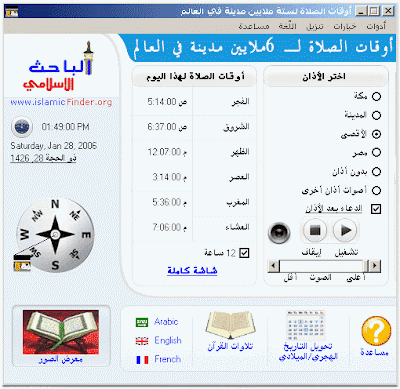Viewport: 400px width, 389px height.
Task: Open the Options (خيارات) menu
Action: pos(345,26)
